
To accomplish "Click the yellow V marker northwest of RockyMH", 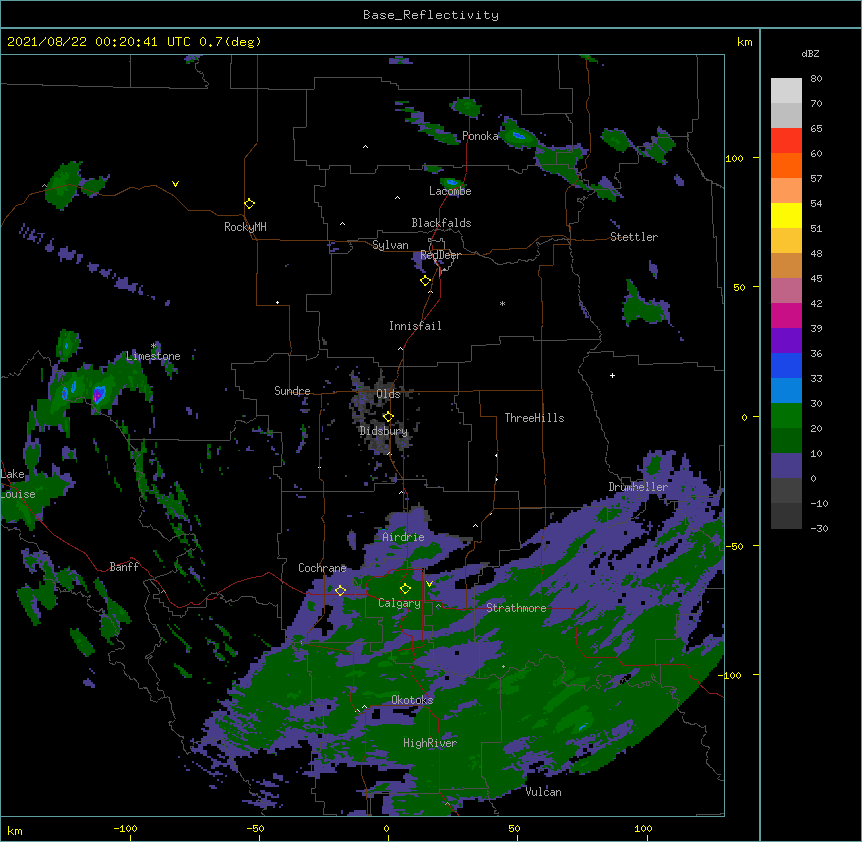I will 175,184.
